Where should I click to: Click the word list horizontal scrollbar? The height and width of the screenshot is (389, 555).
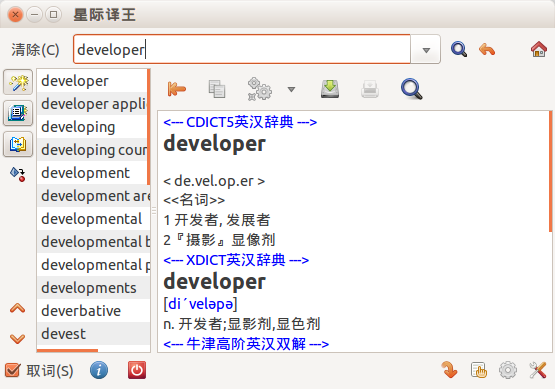tap(67, 350)
